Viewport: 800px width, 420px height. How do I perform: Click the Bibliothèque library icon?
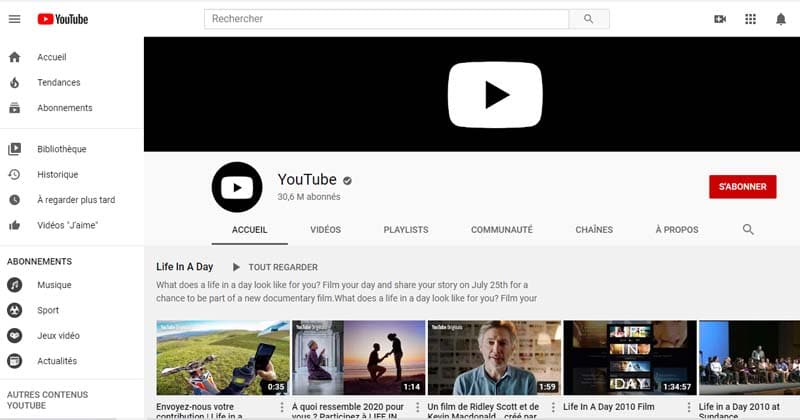click(15, 149)
